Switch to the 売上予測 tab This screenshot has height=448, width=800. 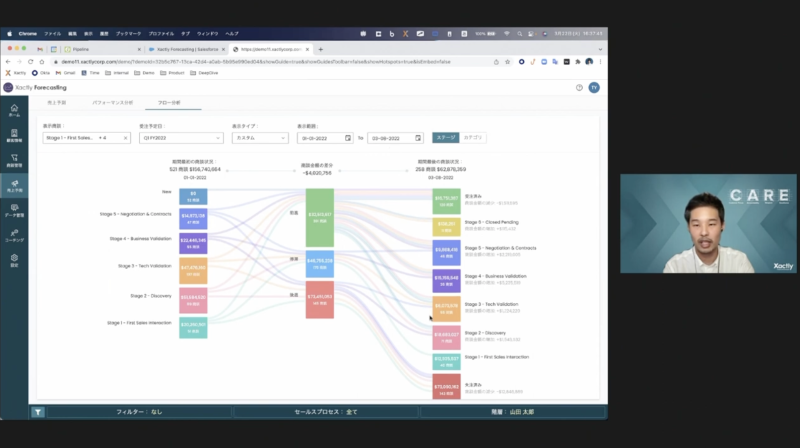tap(57, 103)
